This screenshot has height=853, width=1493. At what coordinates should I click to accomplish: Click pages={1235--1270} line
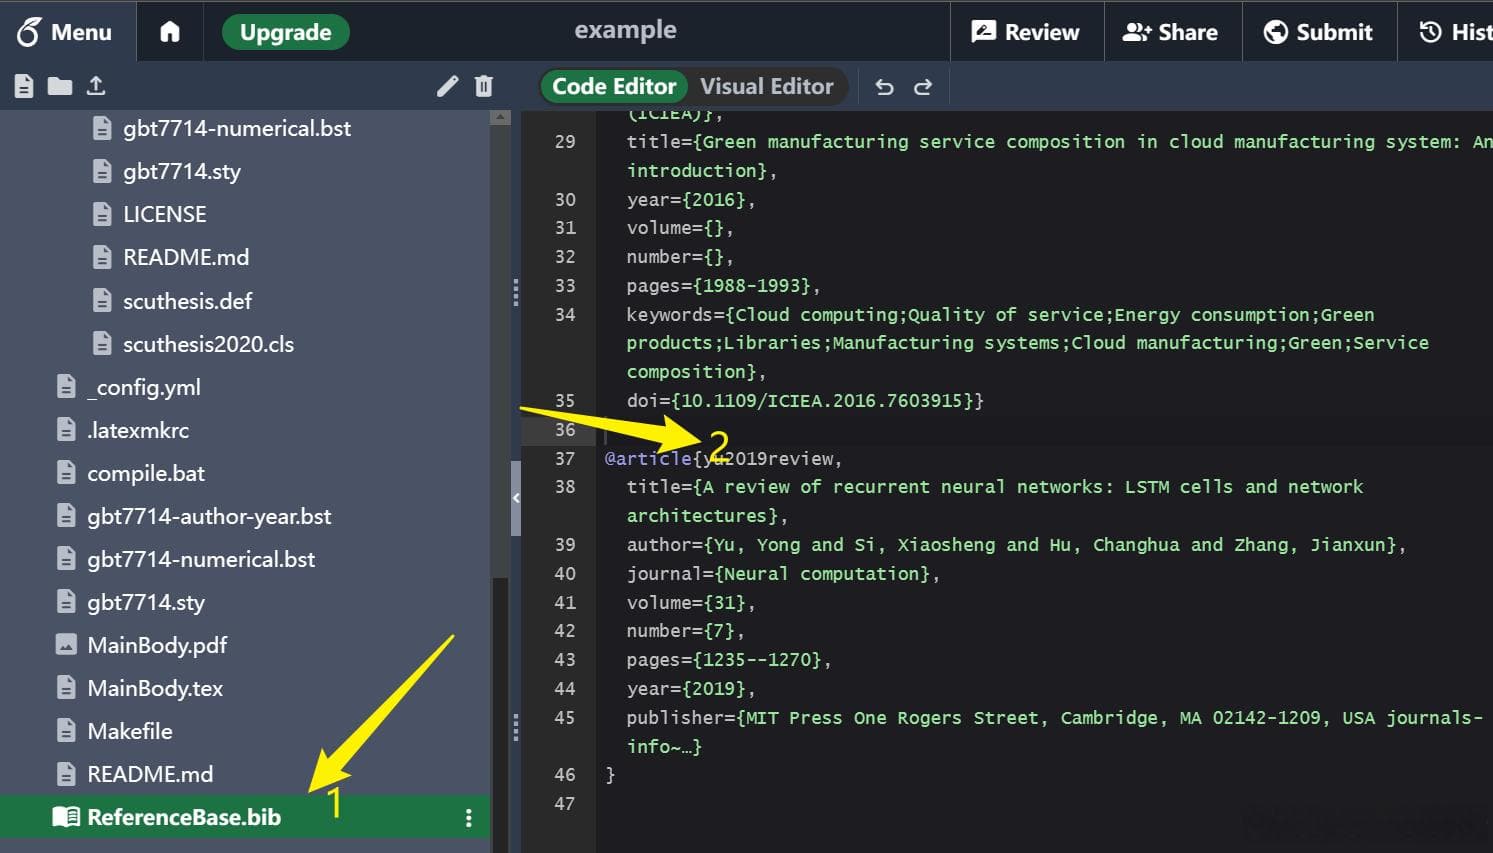(x=729, y=660)
